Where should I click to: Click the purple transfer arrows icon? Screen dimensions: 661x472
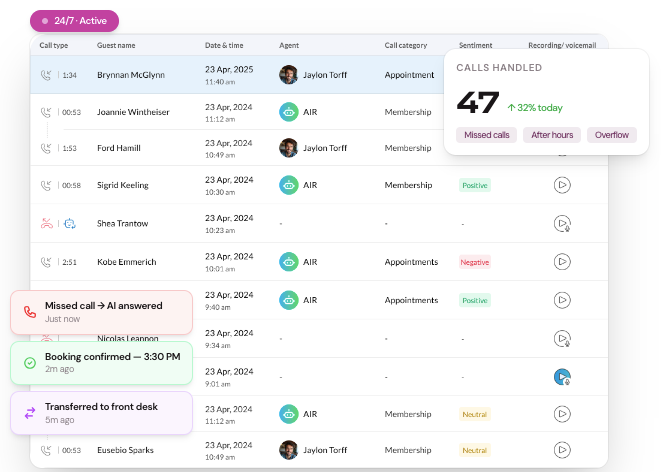pyautogui.click(x=30, y=413)
